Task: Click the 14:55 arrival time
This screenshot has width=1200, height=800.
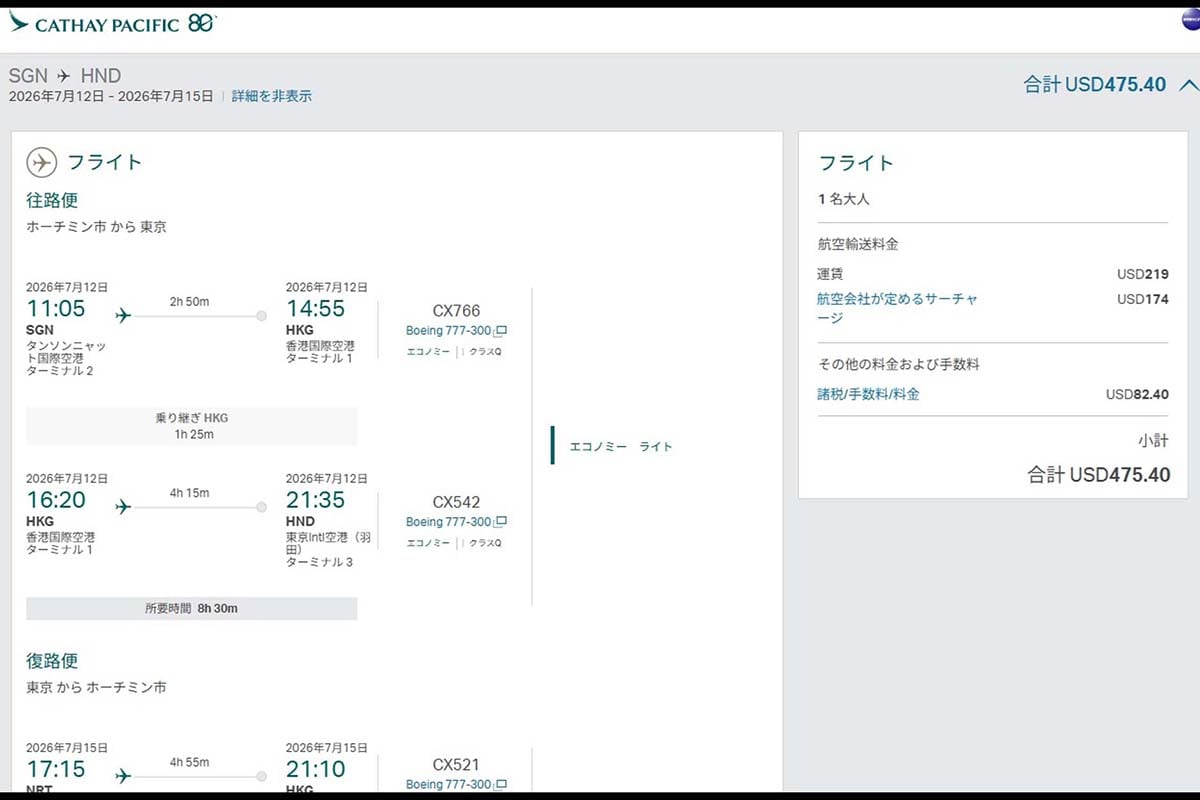Action: (316, 308)
